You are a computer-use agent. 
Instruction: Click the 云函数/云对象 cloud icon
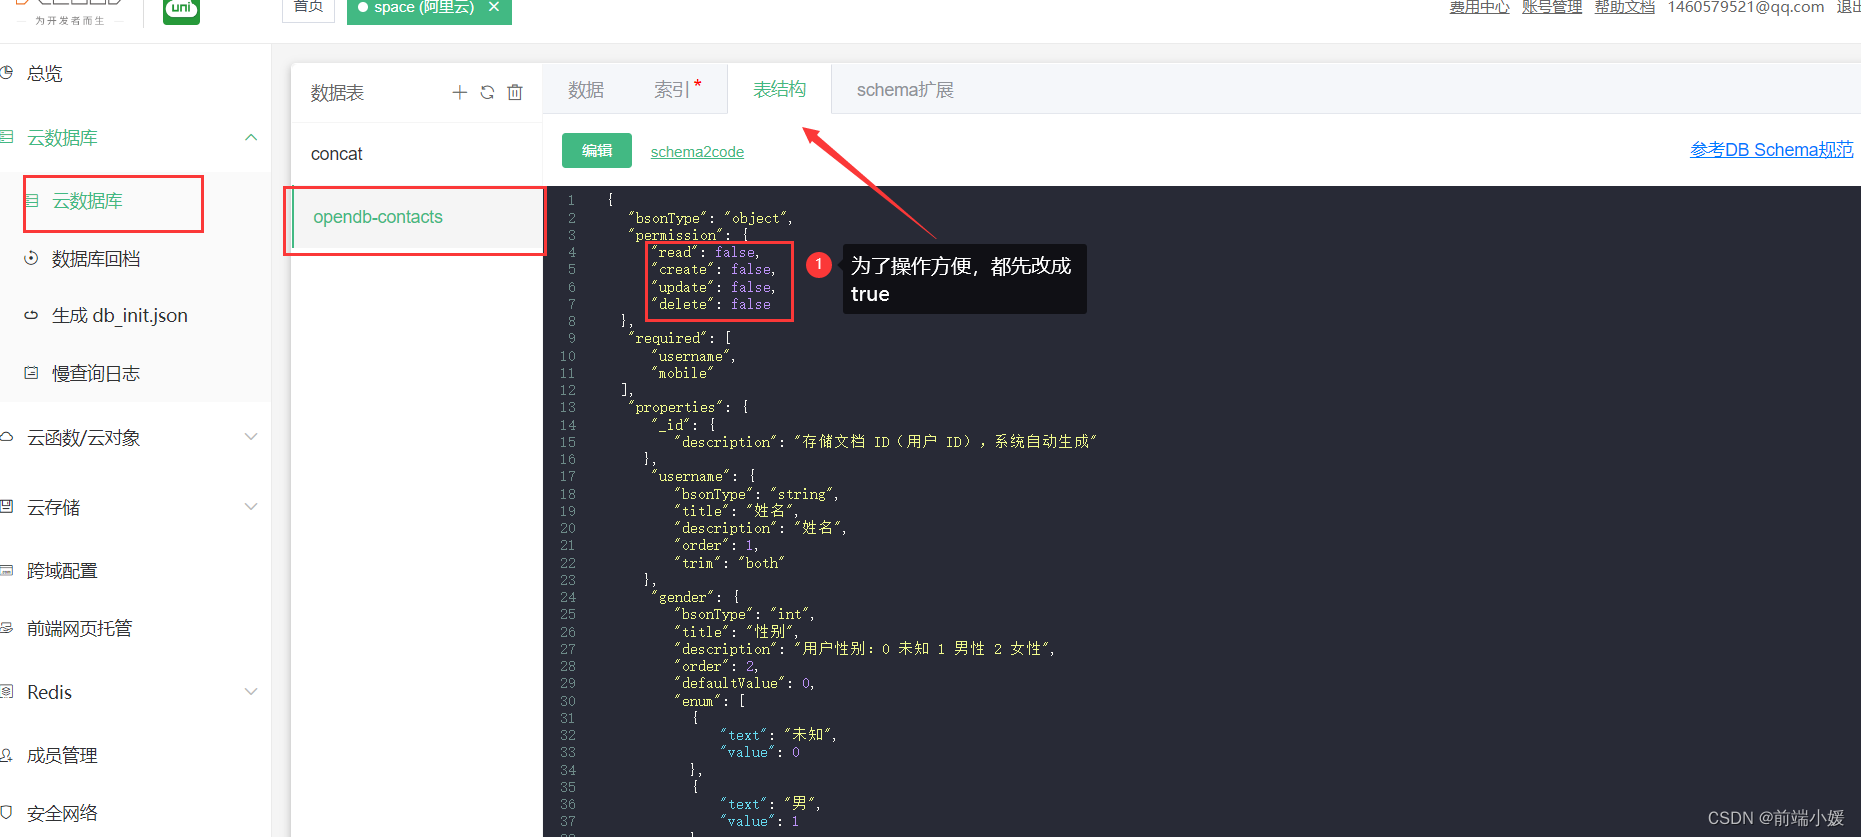pyautogui.click(x=7, y=437)
